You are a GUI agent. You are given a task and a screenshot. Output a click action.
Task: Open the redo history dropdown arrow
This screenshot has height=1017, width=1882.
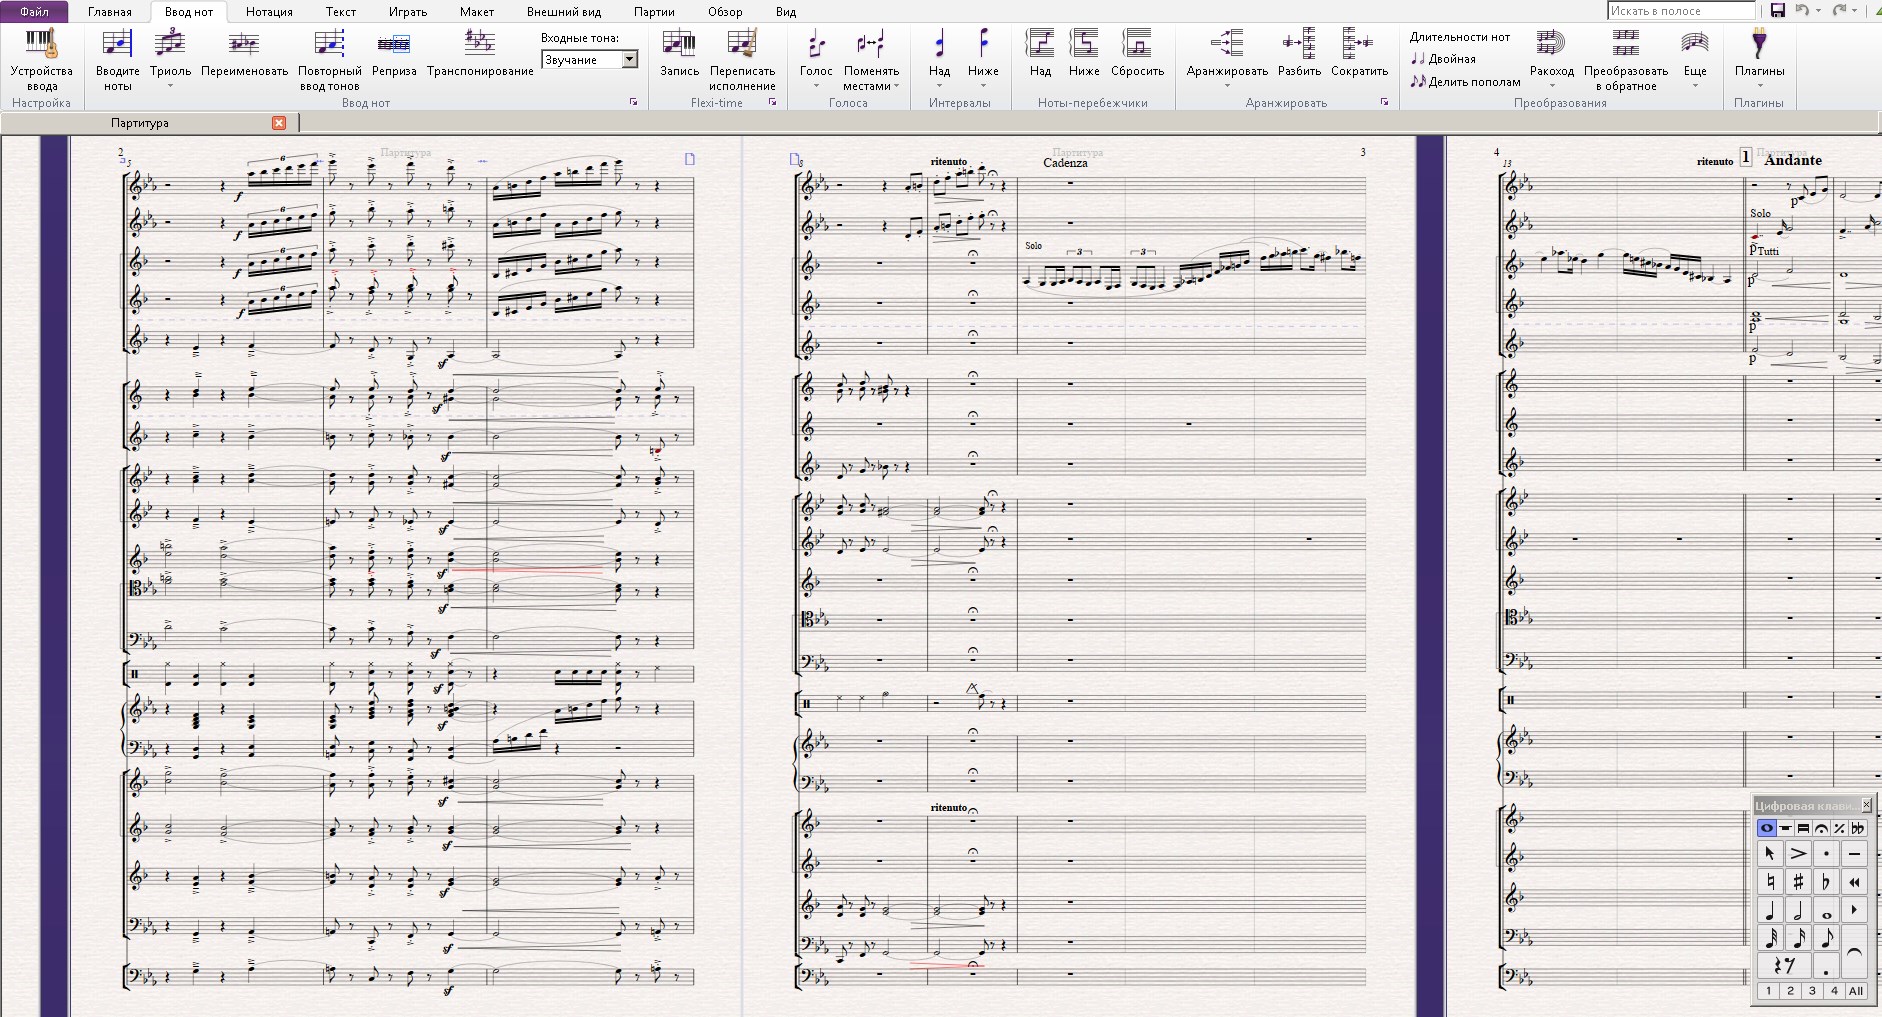tap(1854, 10)
